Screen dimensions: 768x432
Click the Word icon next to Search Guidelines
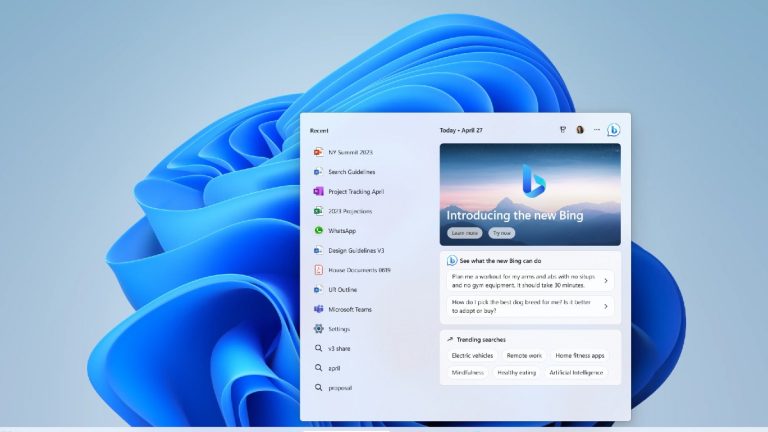(x=318, y=172)
